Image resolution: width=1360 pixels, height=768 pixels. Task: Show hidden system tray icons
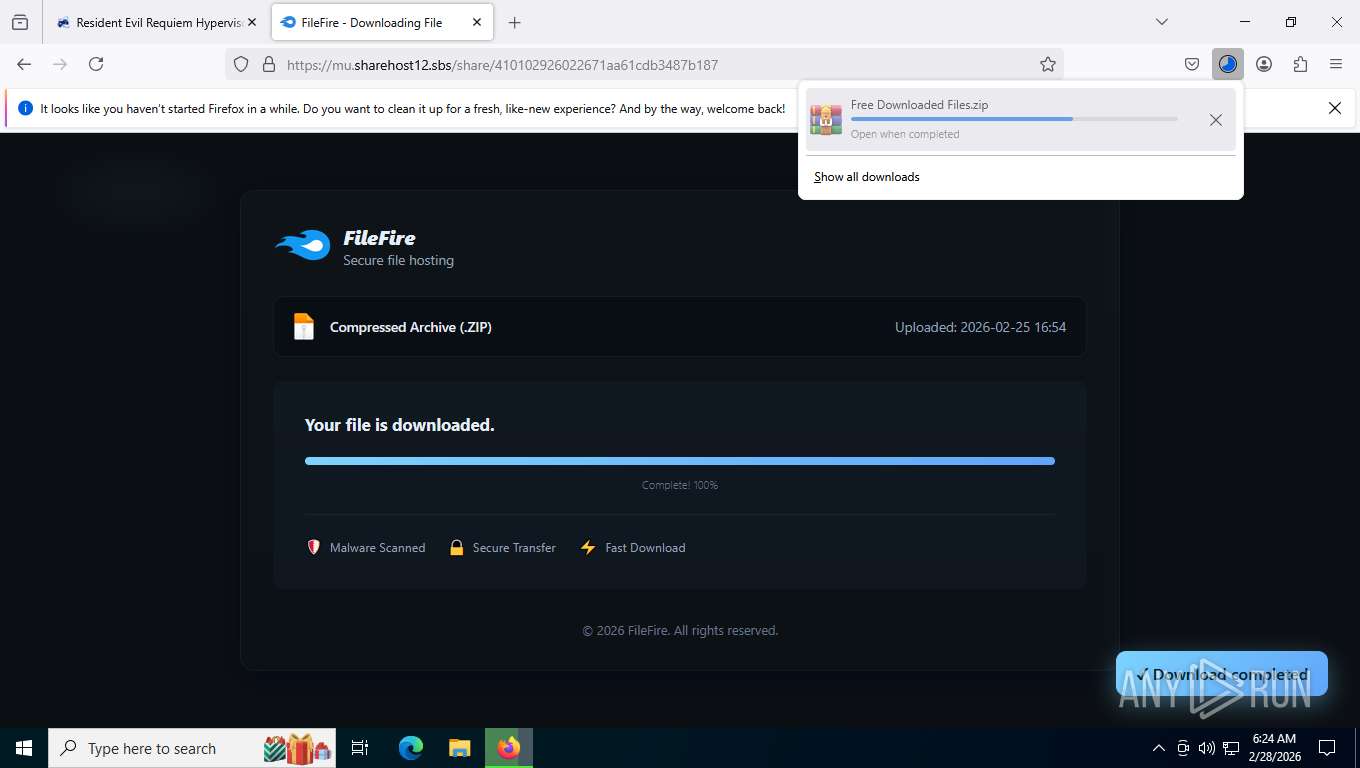pos(1158,748)
